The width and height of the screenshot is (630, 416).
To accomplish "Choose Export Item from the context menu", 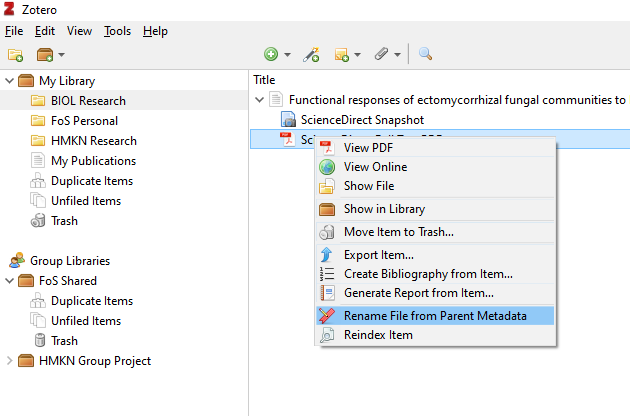I will click(x=436, y=255).
